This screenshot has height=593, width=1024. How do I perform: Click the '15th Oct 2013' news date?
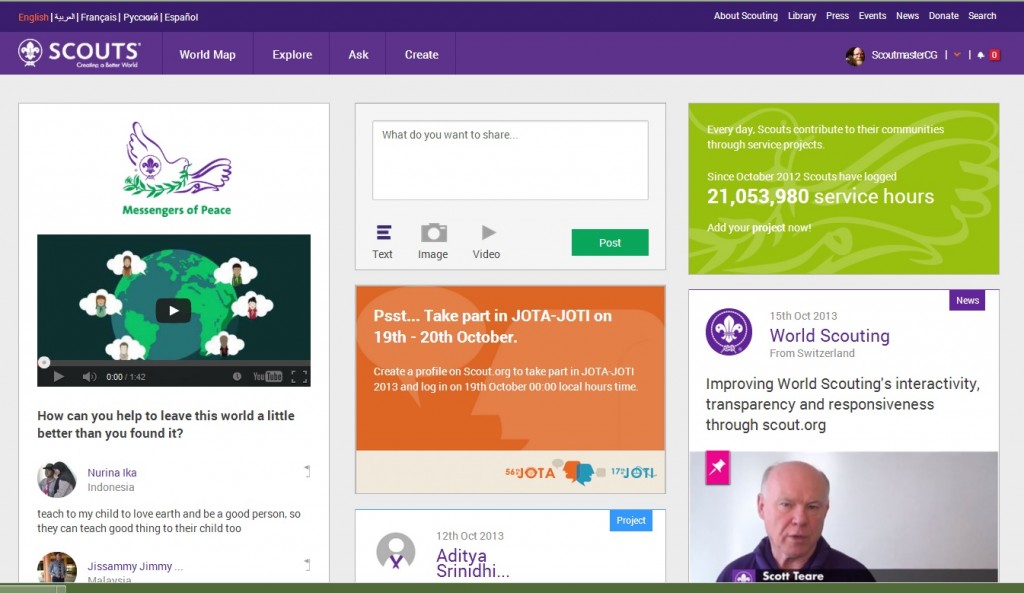803,315
